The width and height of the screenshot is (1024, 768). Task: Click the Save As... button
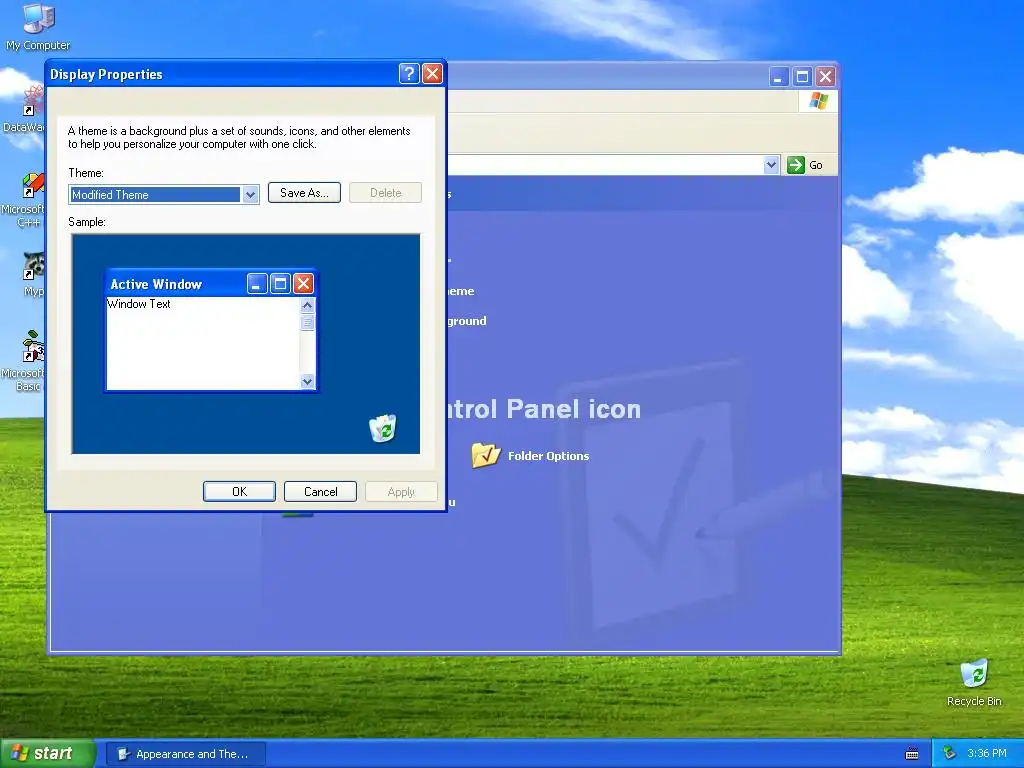[304, 193]
